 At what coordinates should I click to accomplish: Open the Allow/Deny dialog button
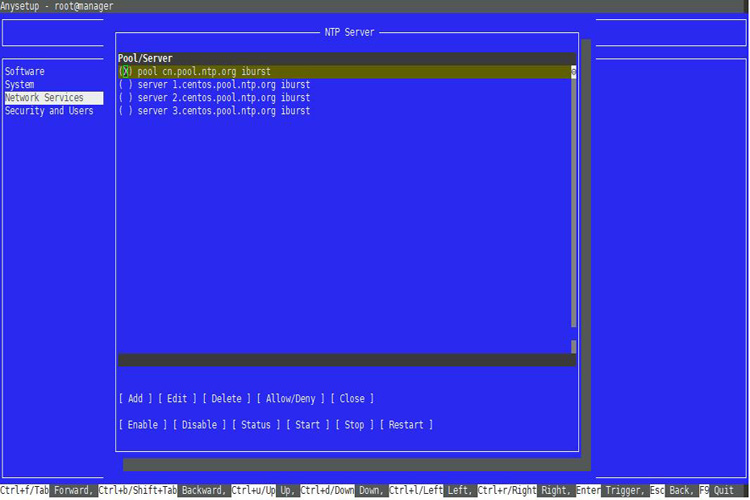tap(290, 398)
